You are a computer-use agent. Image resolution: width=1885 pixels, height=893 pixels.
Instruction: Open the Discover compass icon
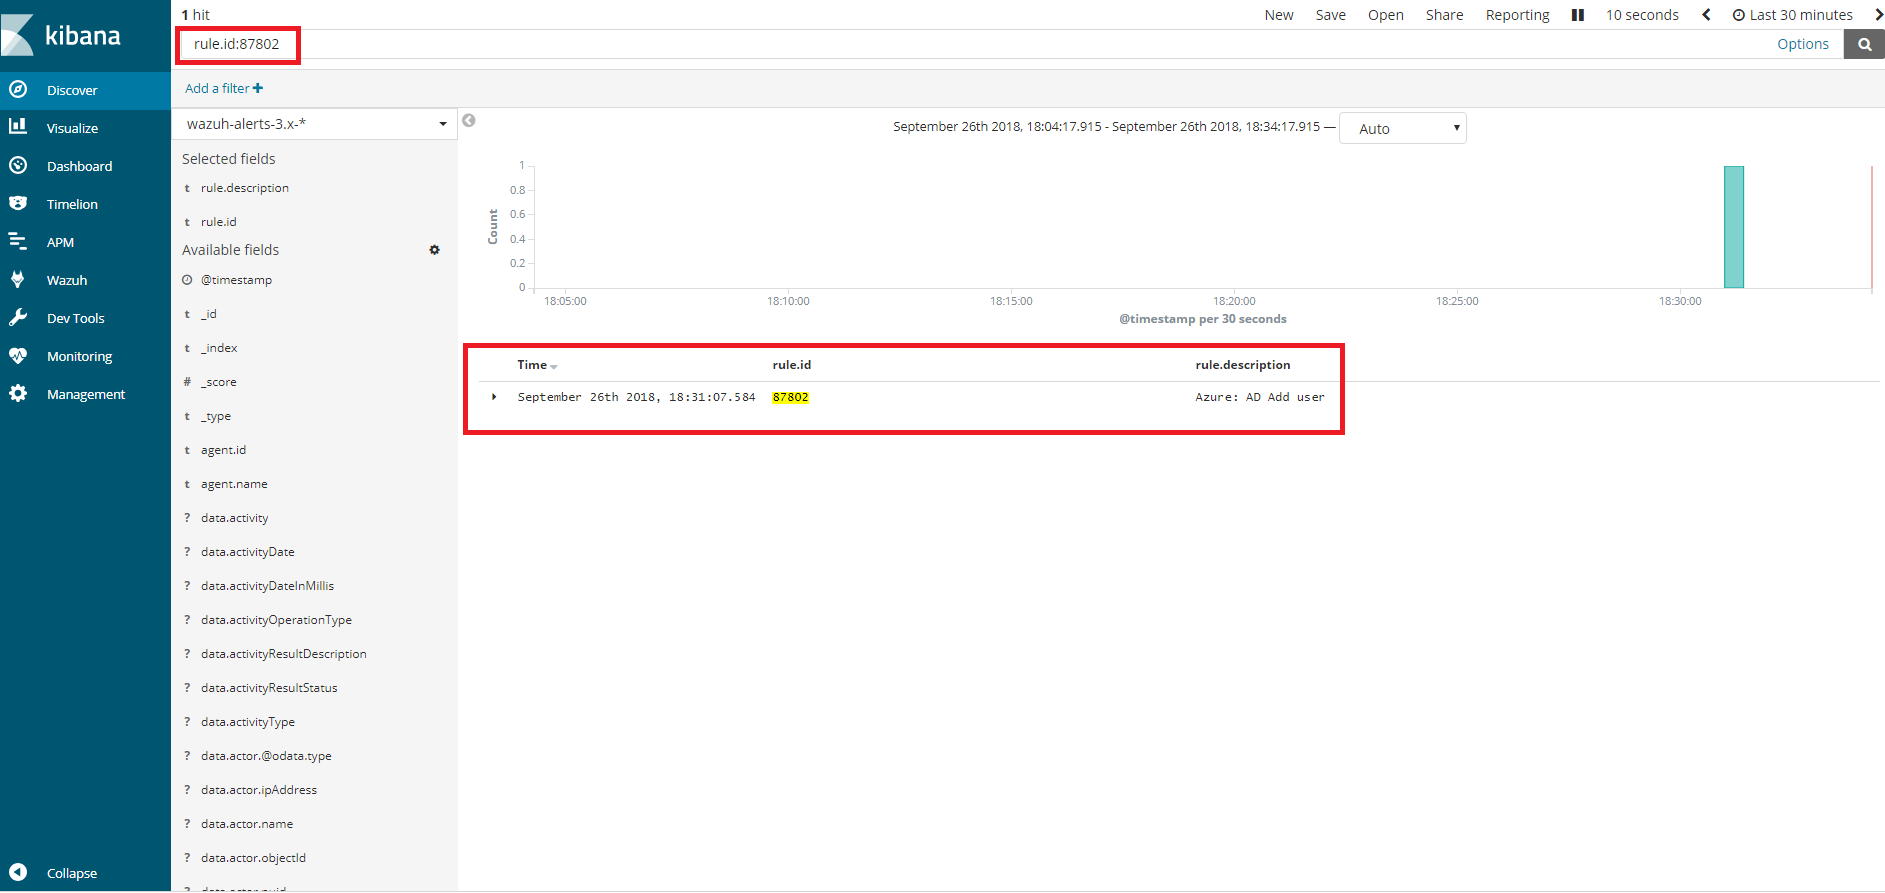click(18, 89)
